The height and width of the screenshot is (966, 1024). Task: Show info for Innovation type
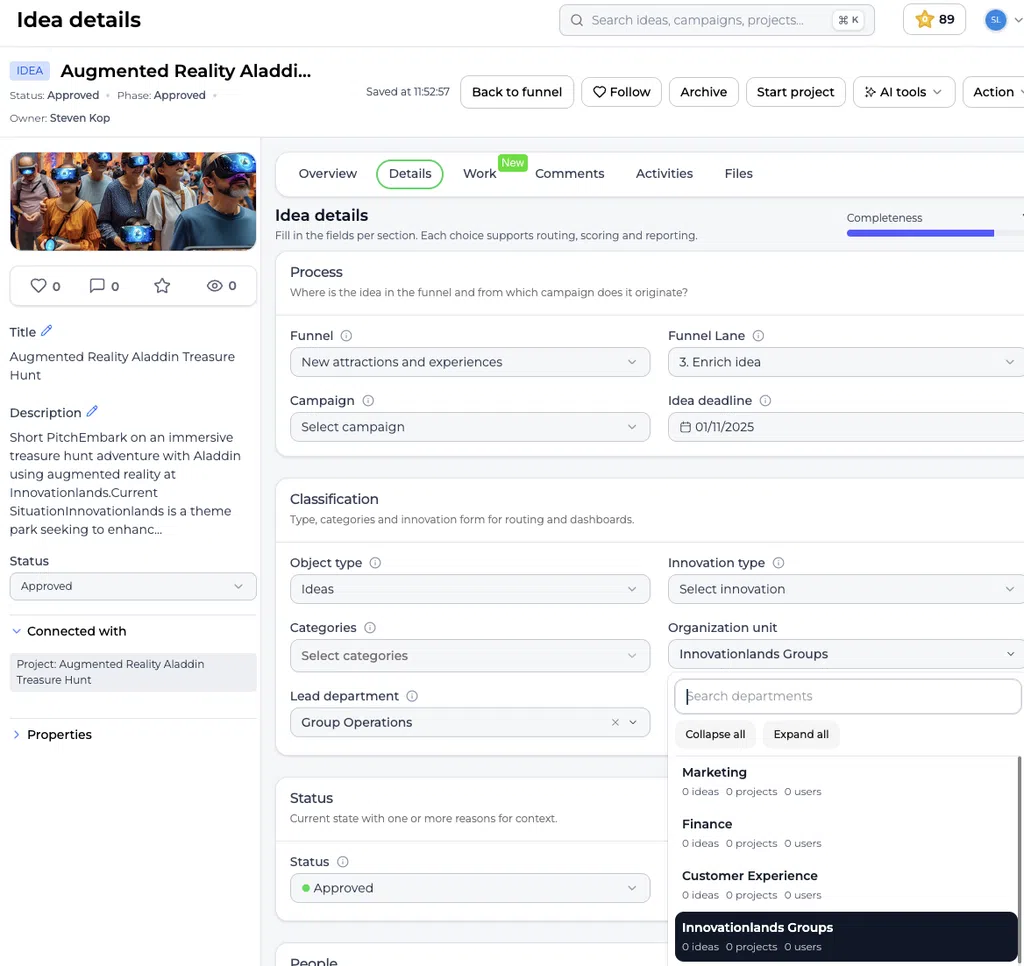(778, 562)
